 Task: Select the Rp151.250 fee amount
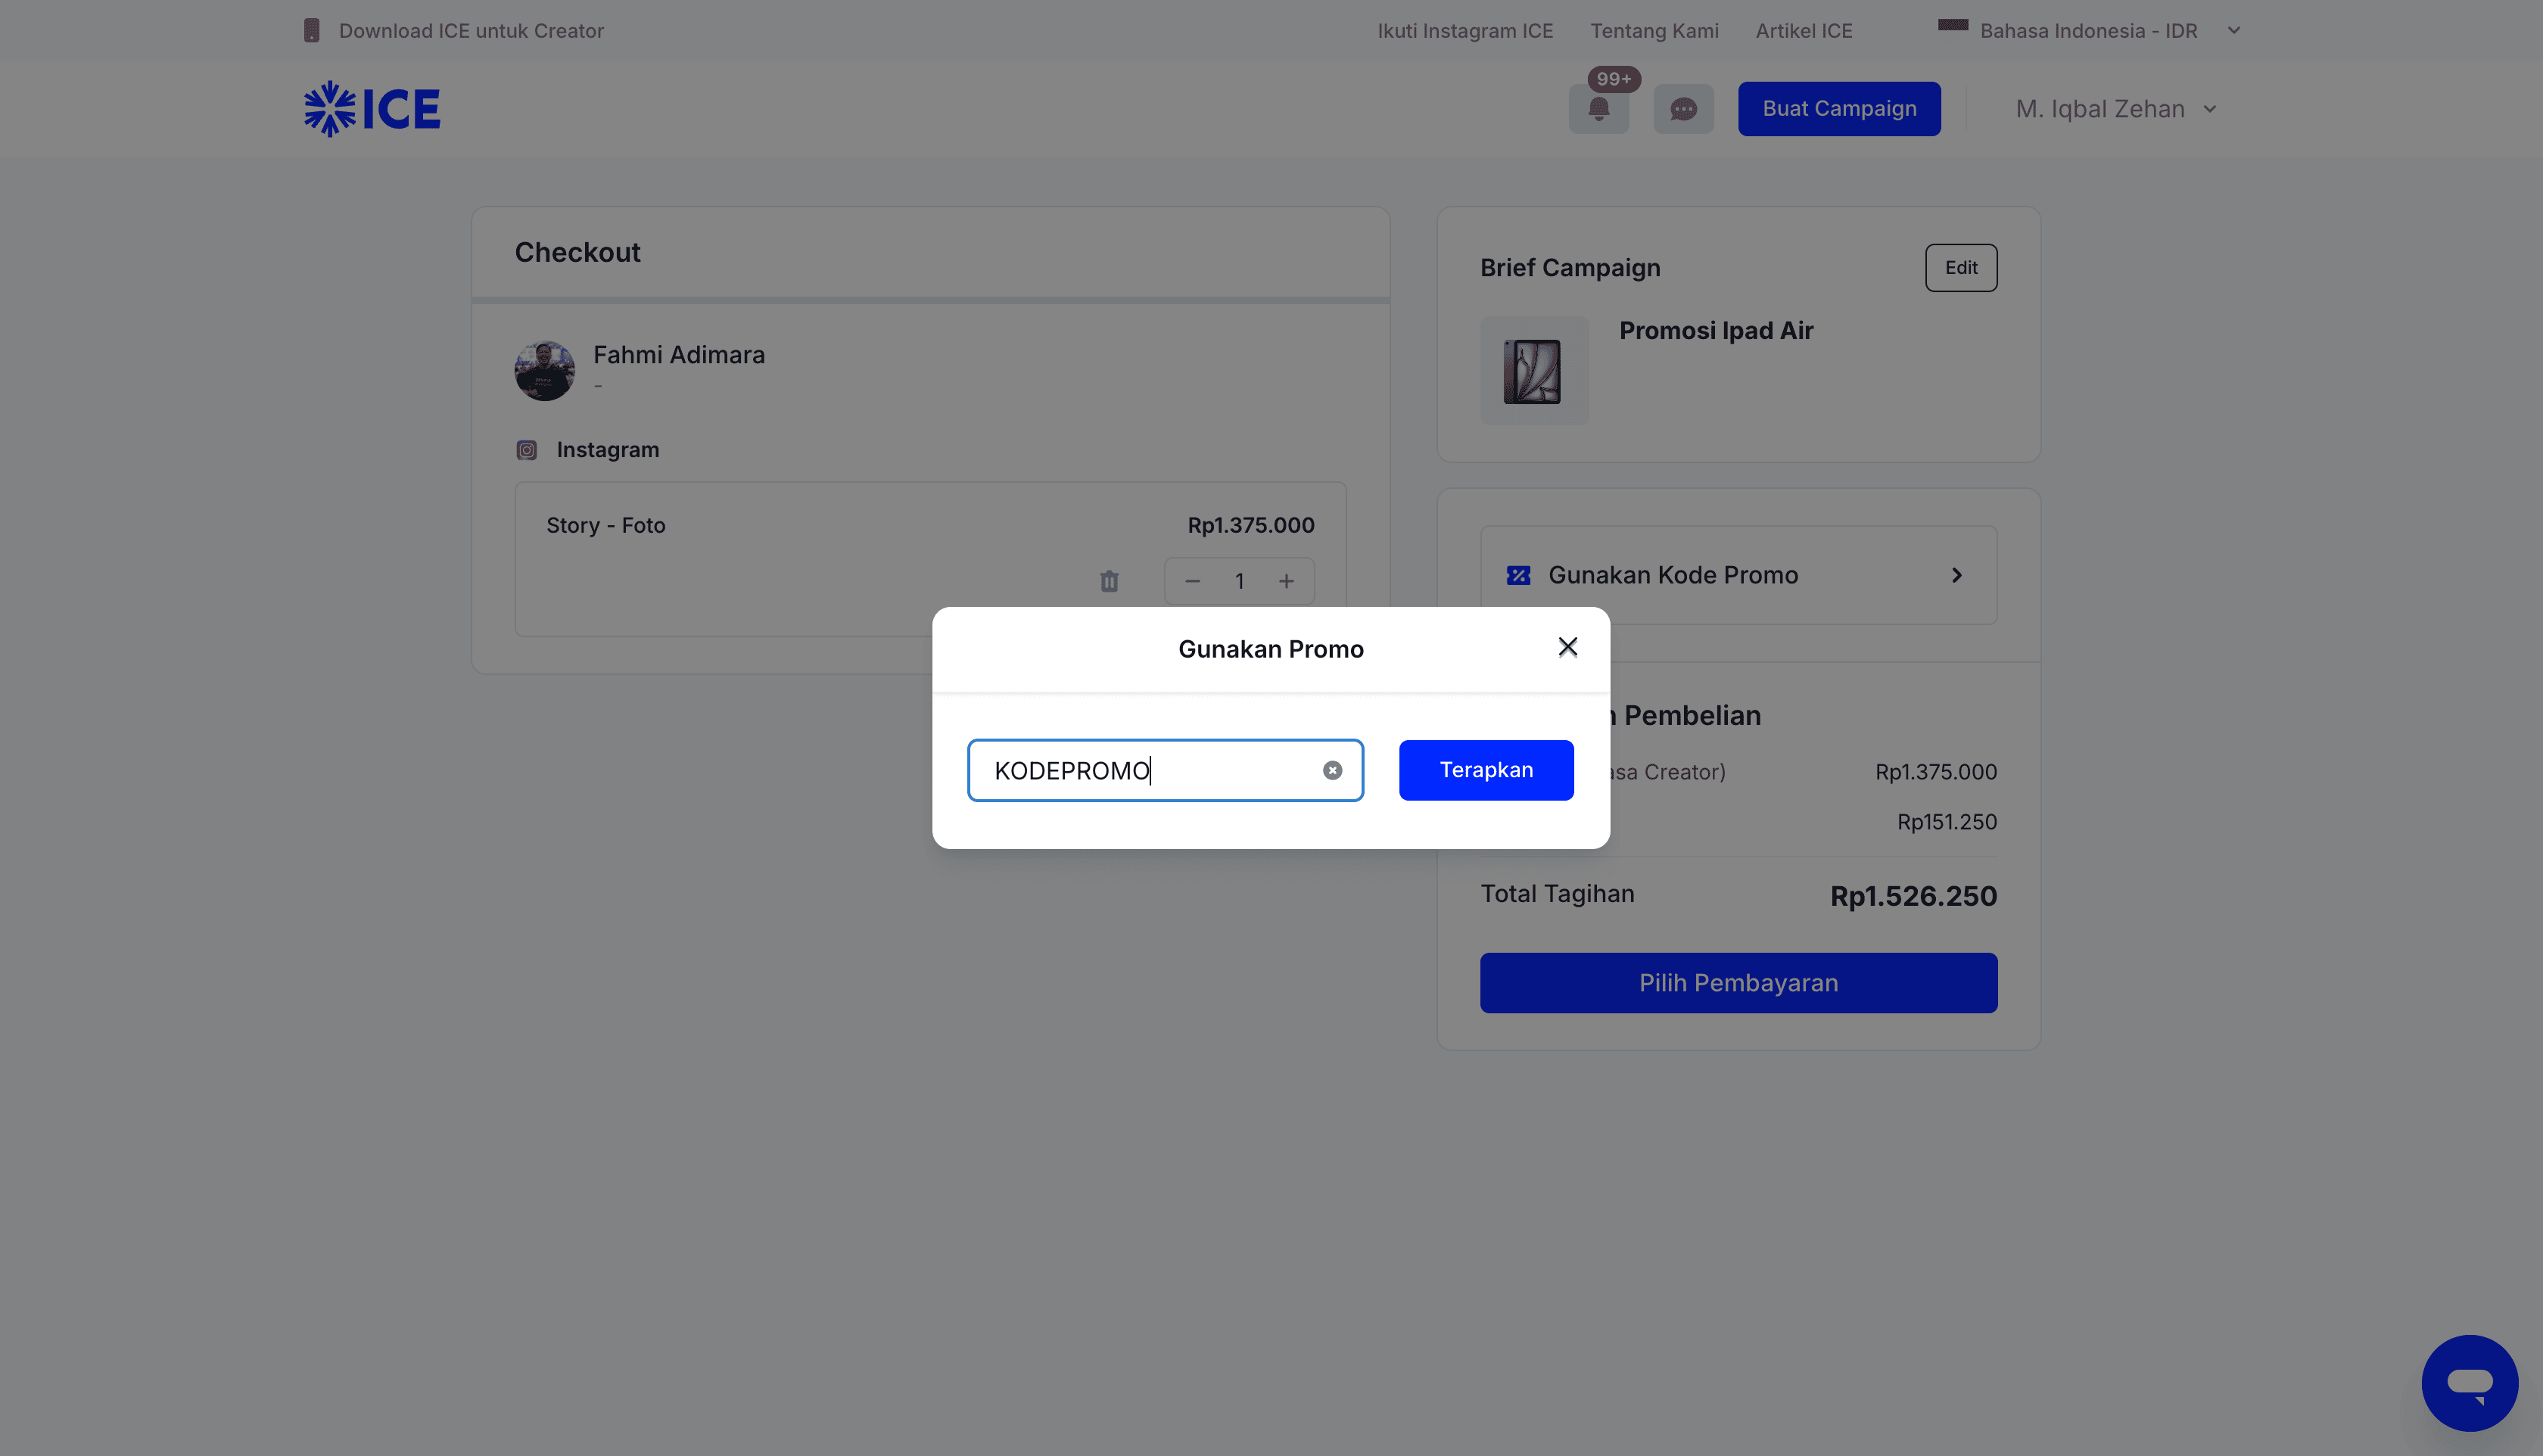tap(1947, 822)
